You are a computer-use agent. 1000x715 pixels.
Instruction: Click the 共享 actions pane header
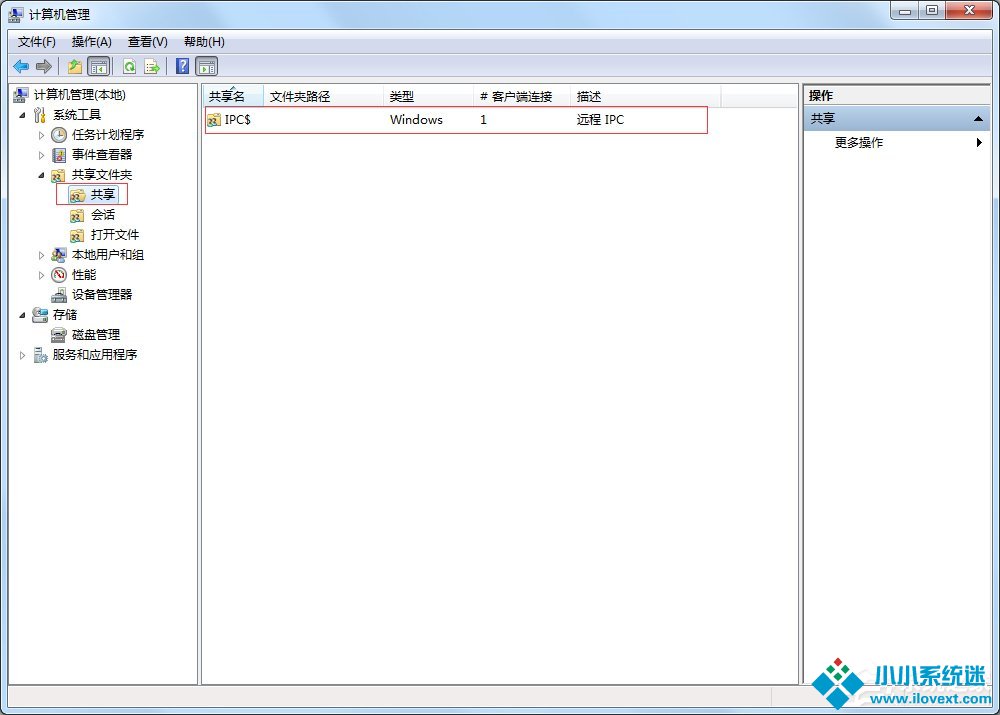click(x=897, y=119)
